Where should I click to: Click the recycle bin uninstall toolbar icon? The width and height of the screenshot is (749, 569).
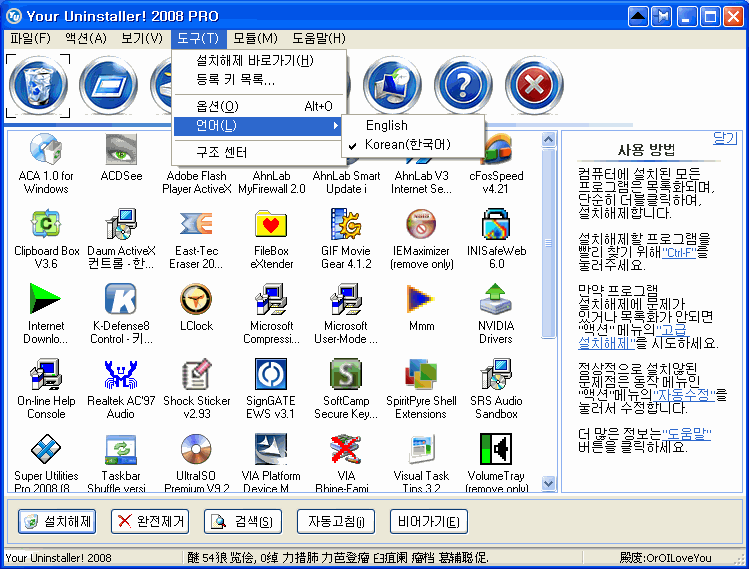[38, 86]
